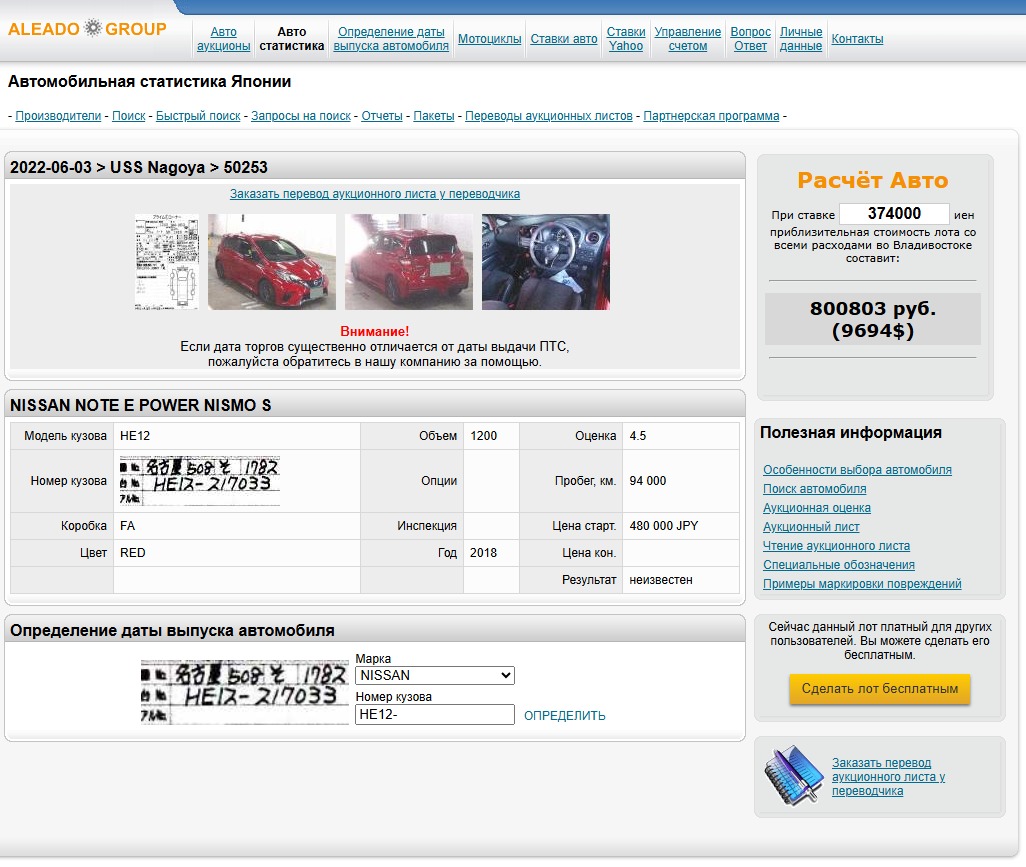This screenshot has width=1026, height=867.
Task: Open the Контакты menu item
Action: (x=857, y=39)
